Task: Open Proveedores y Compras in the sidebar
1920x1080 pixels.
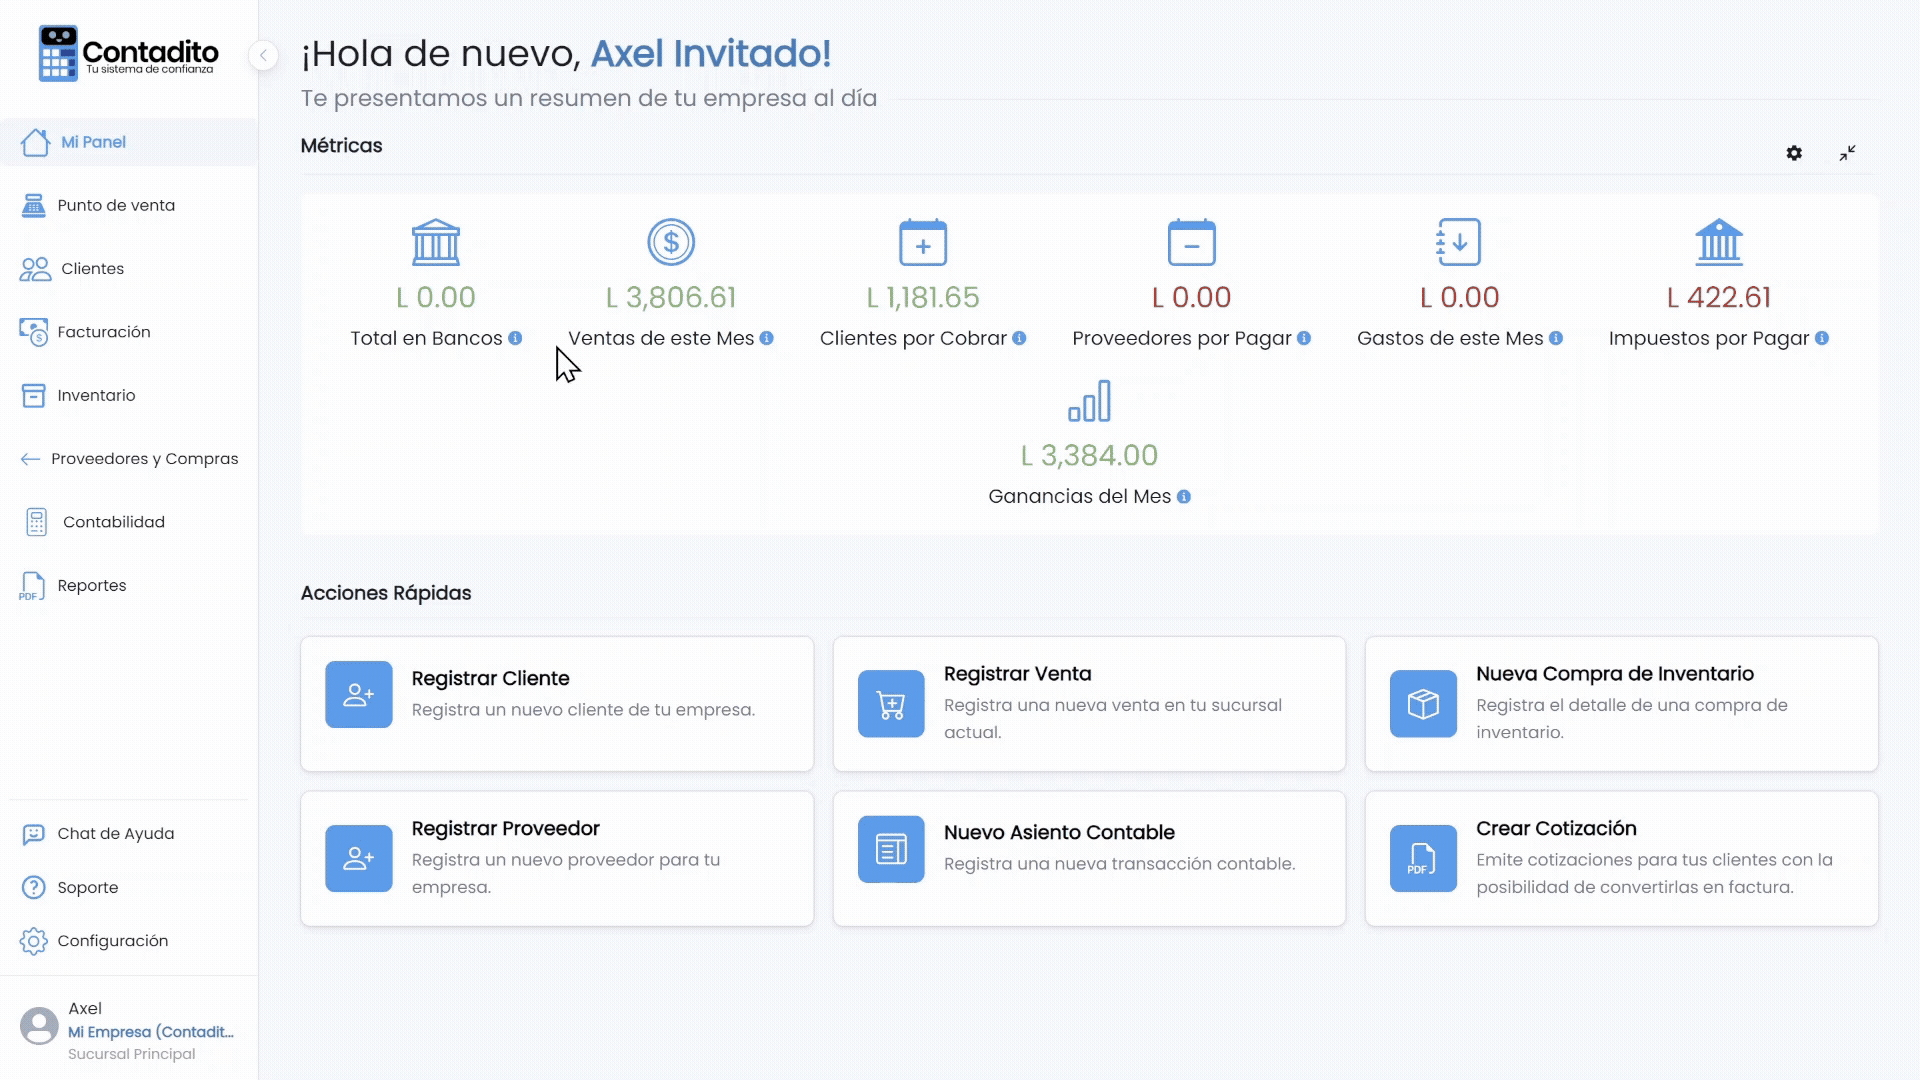Action: pos(129,459)
